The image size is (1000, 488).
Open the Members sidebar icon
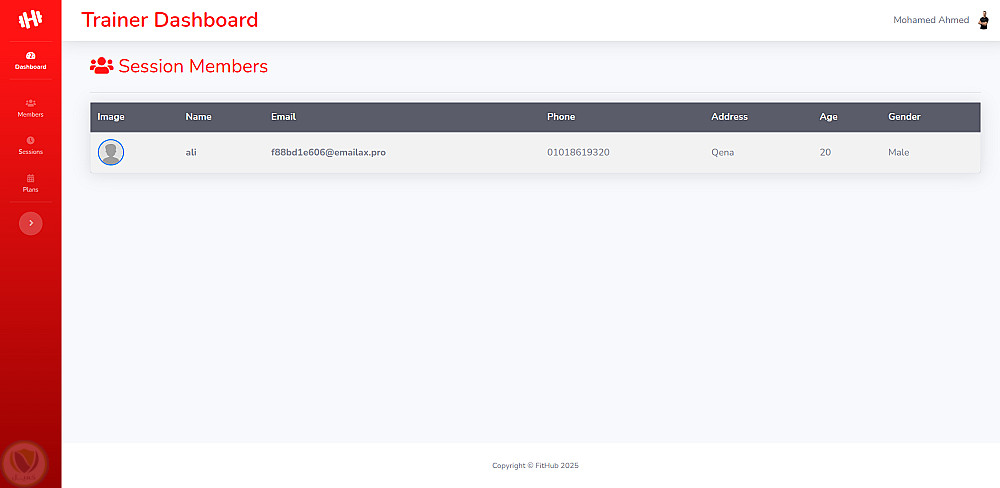(31, 103)
